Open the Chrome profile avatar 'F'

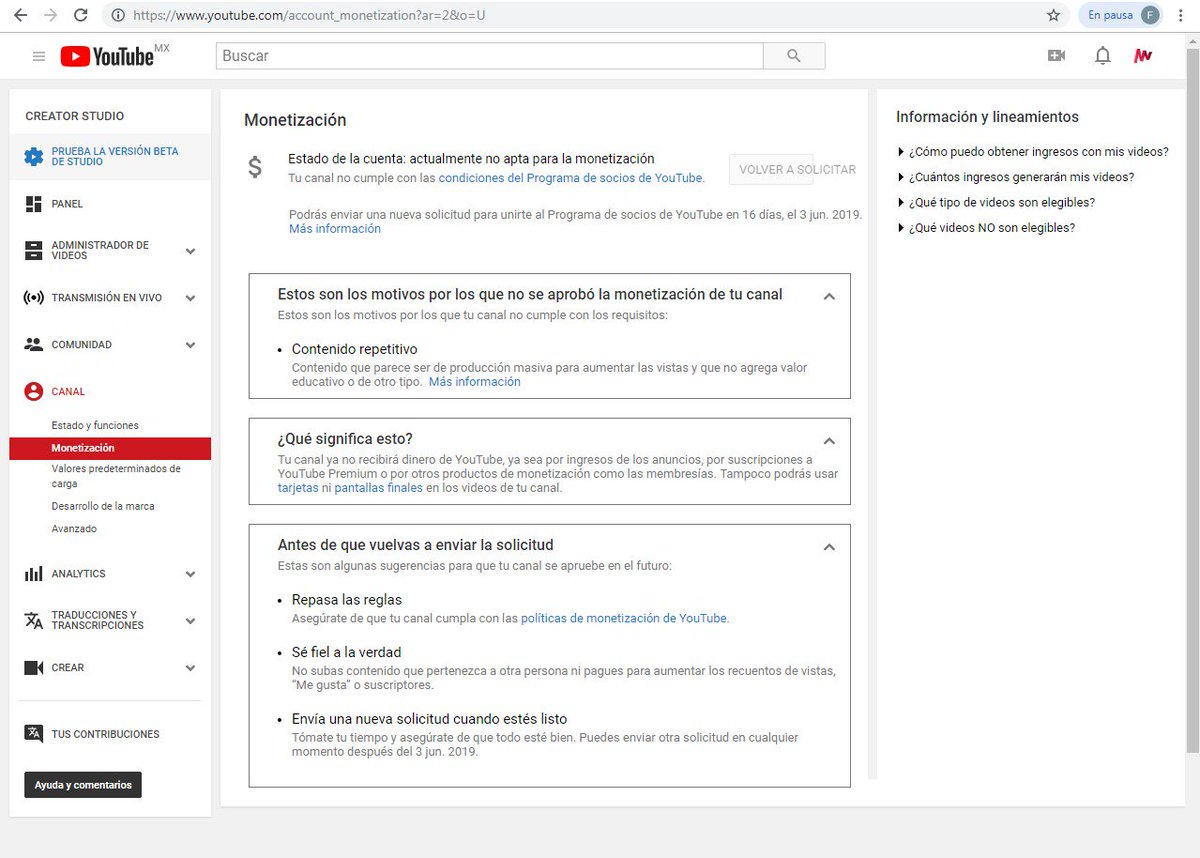[1151, 15]
